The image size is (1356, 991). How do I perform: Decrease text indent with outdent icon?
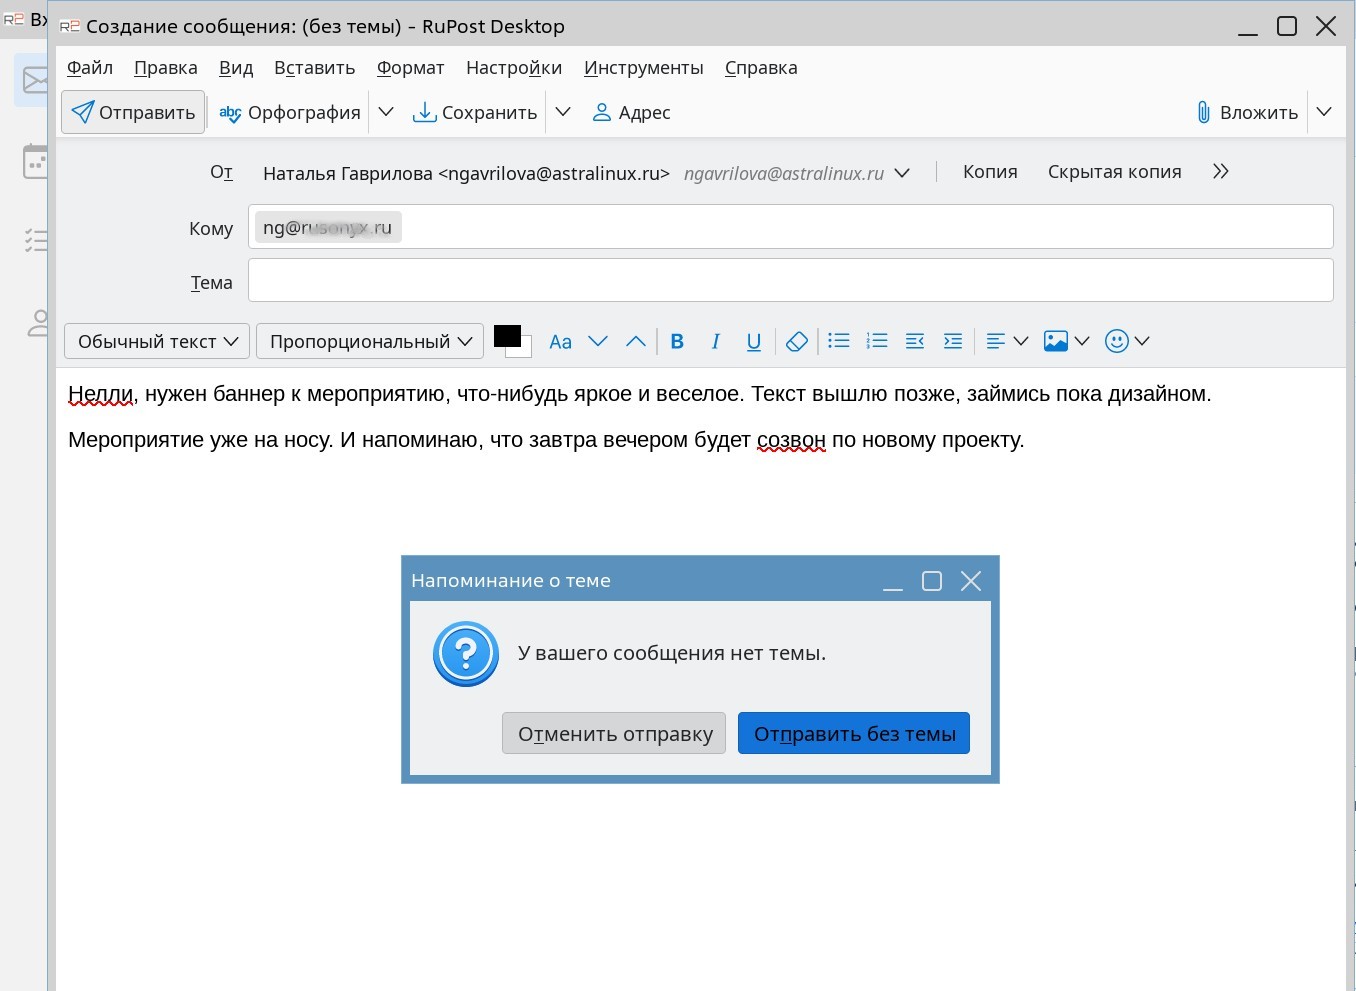(x=915, y=341)
